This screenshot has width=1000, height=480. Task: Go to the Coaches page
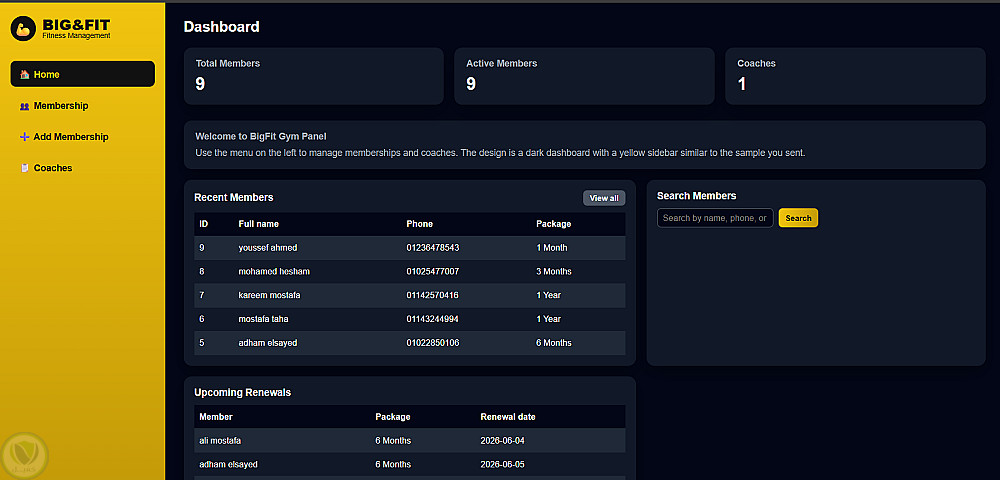pos(53,168)
